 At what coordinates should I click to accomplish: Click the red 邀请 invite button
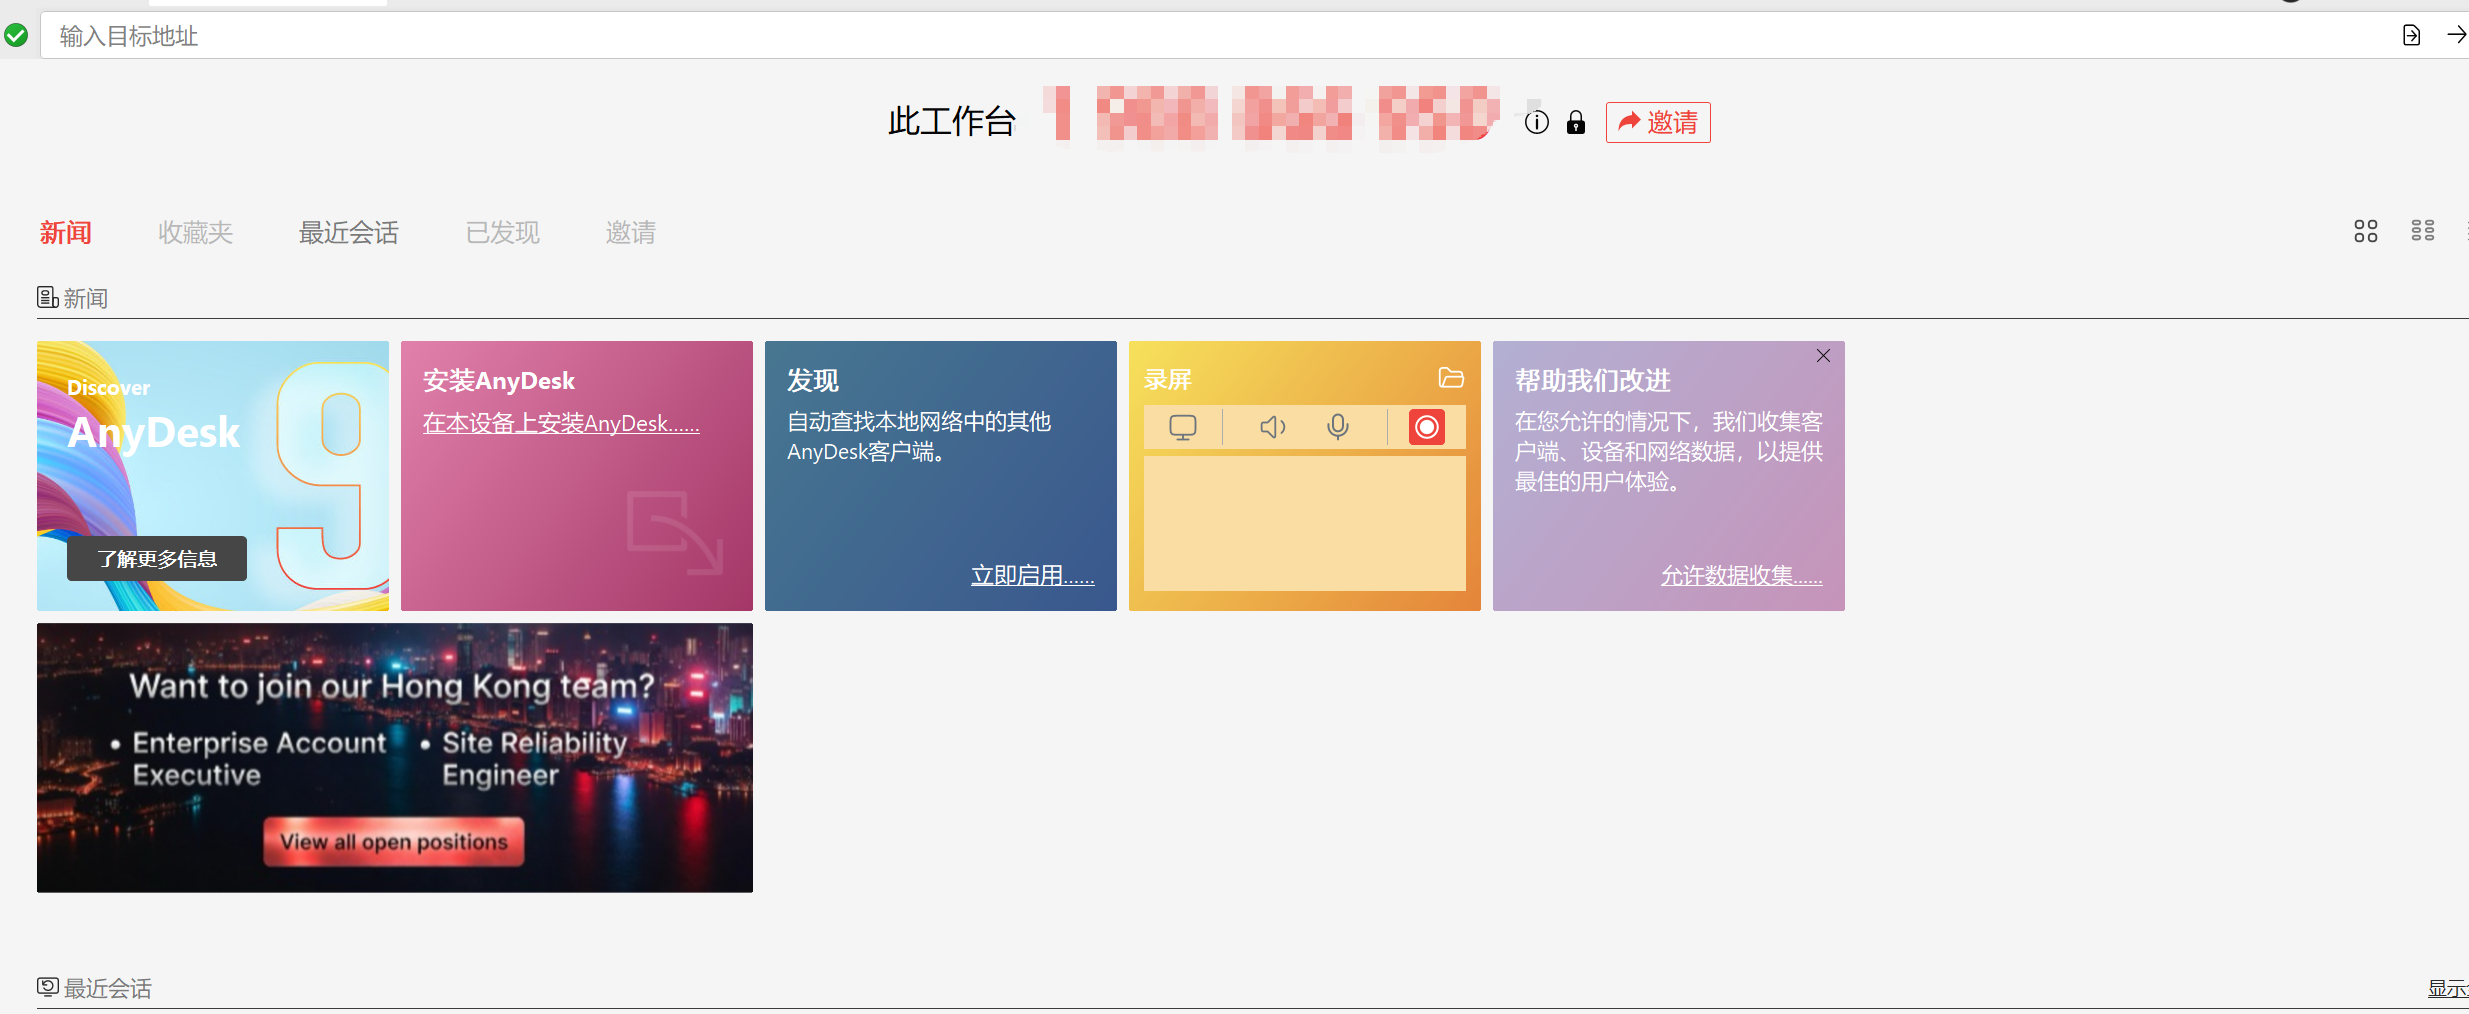coord(1658,123)
